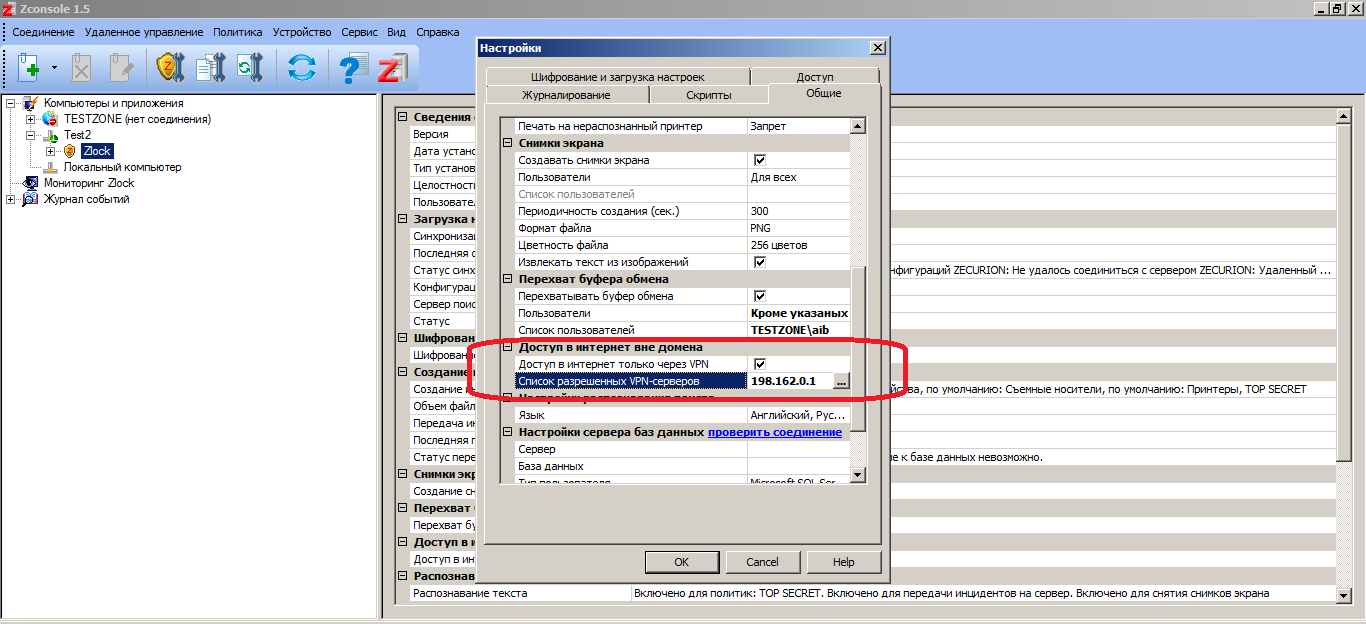Toggle Перехватывать буфер обмена checkbox

759,296
